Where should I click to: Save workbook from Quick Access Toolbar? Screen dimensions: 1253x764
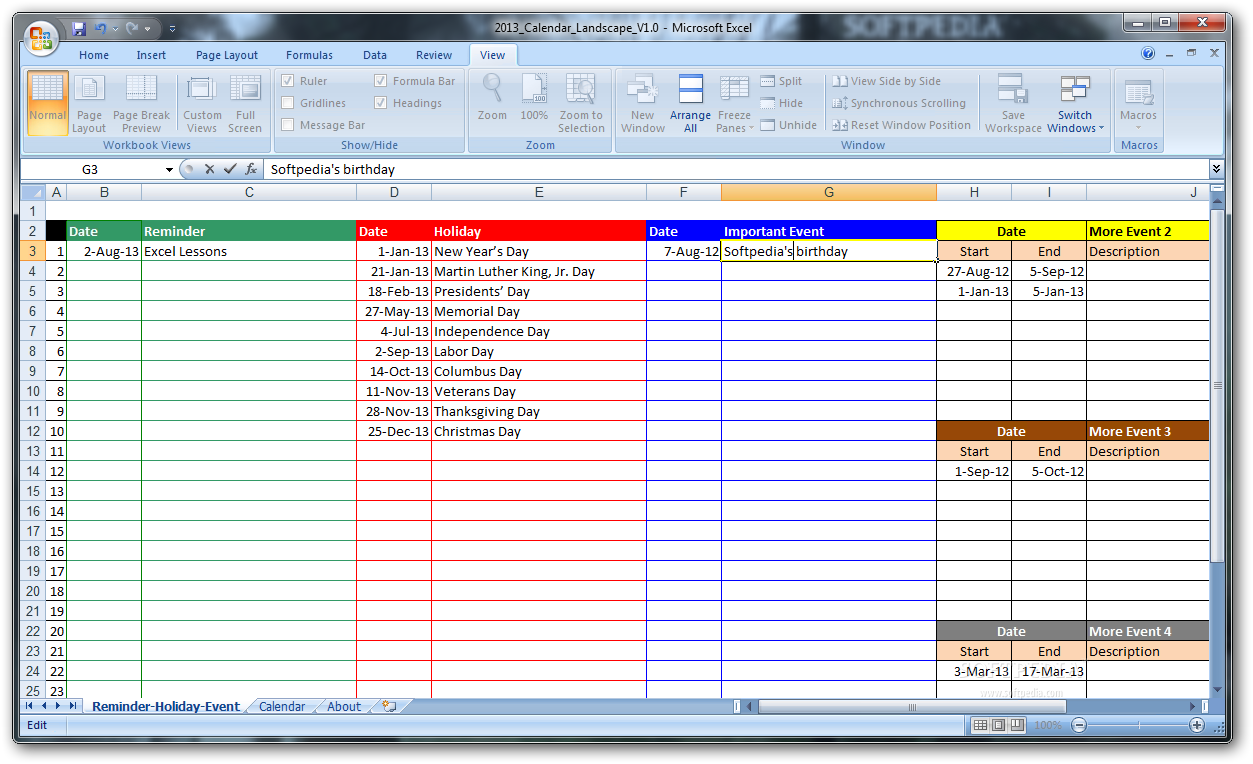[78, 28]
